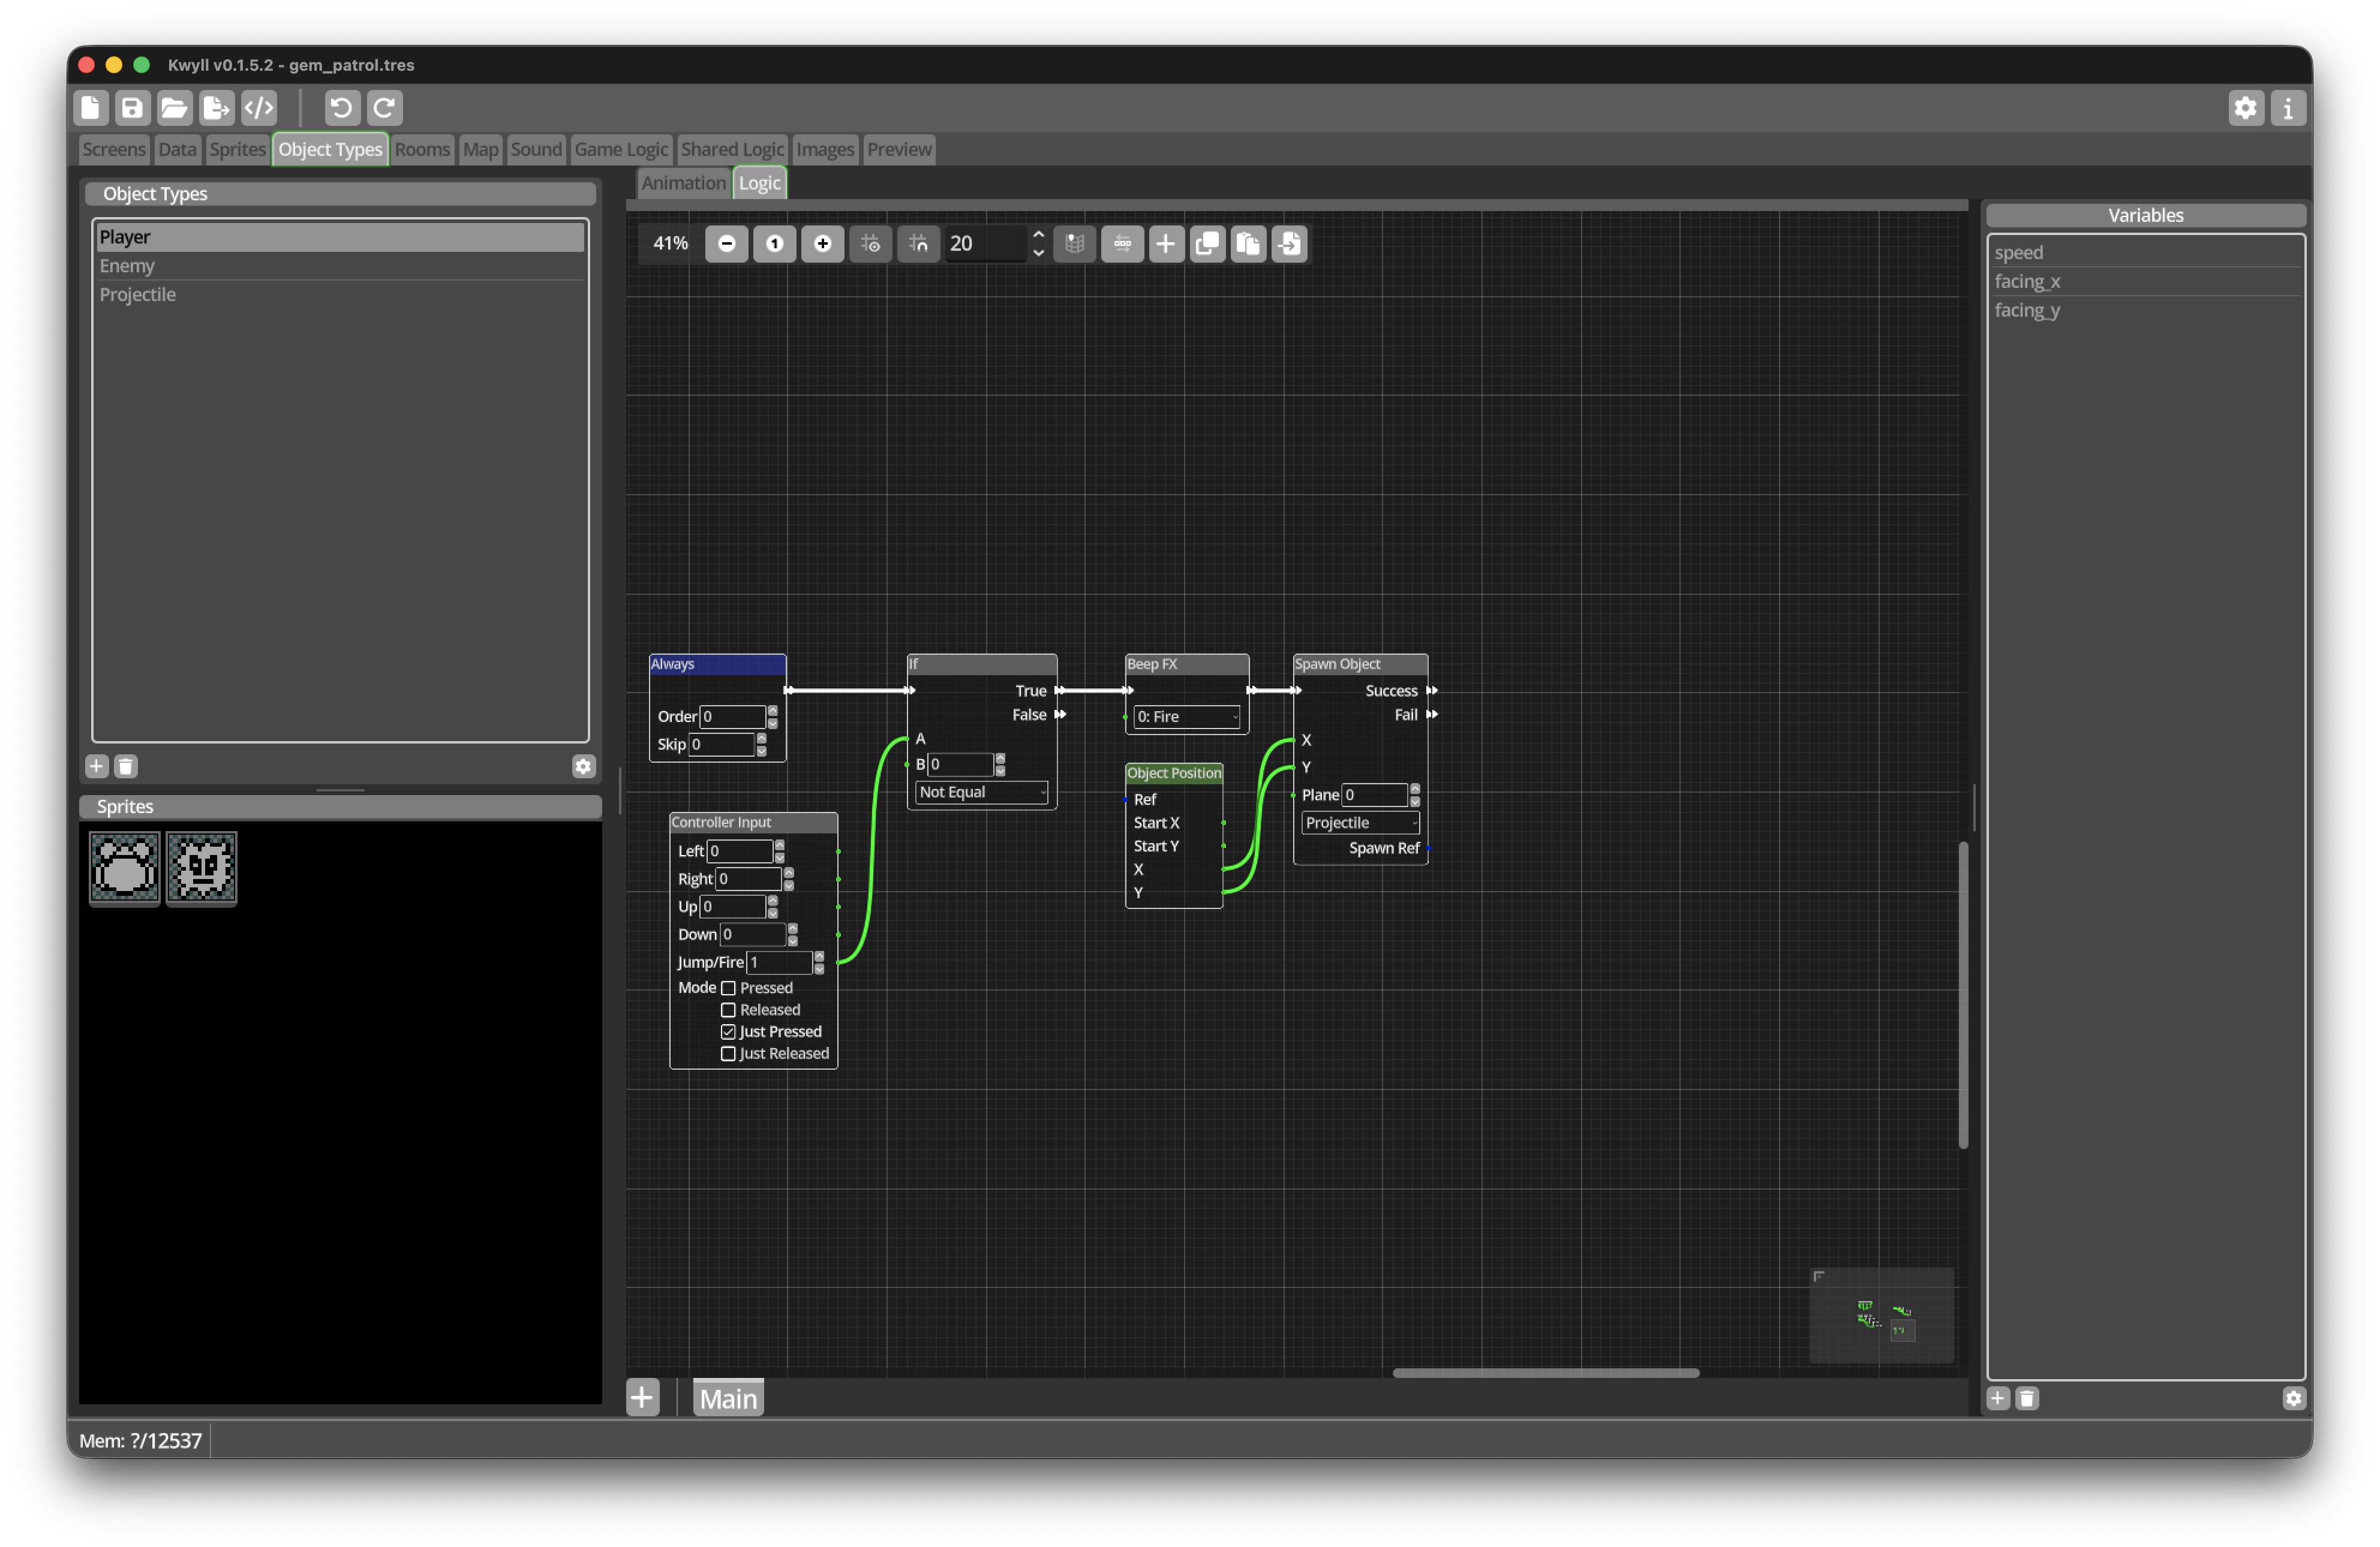Add a new variable

[x=1999, y=1399]
